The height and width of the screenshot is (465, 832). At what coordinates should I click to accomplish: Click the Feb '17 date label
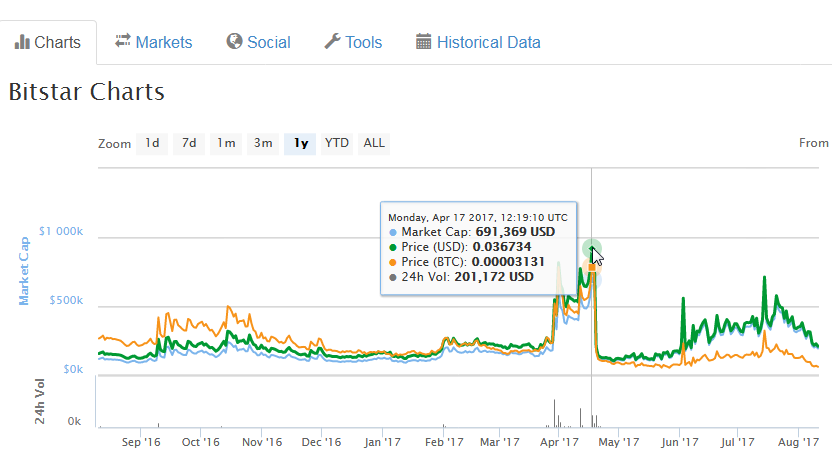(x=444, y=442)
